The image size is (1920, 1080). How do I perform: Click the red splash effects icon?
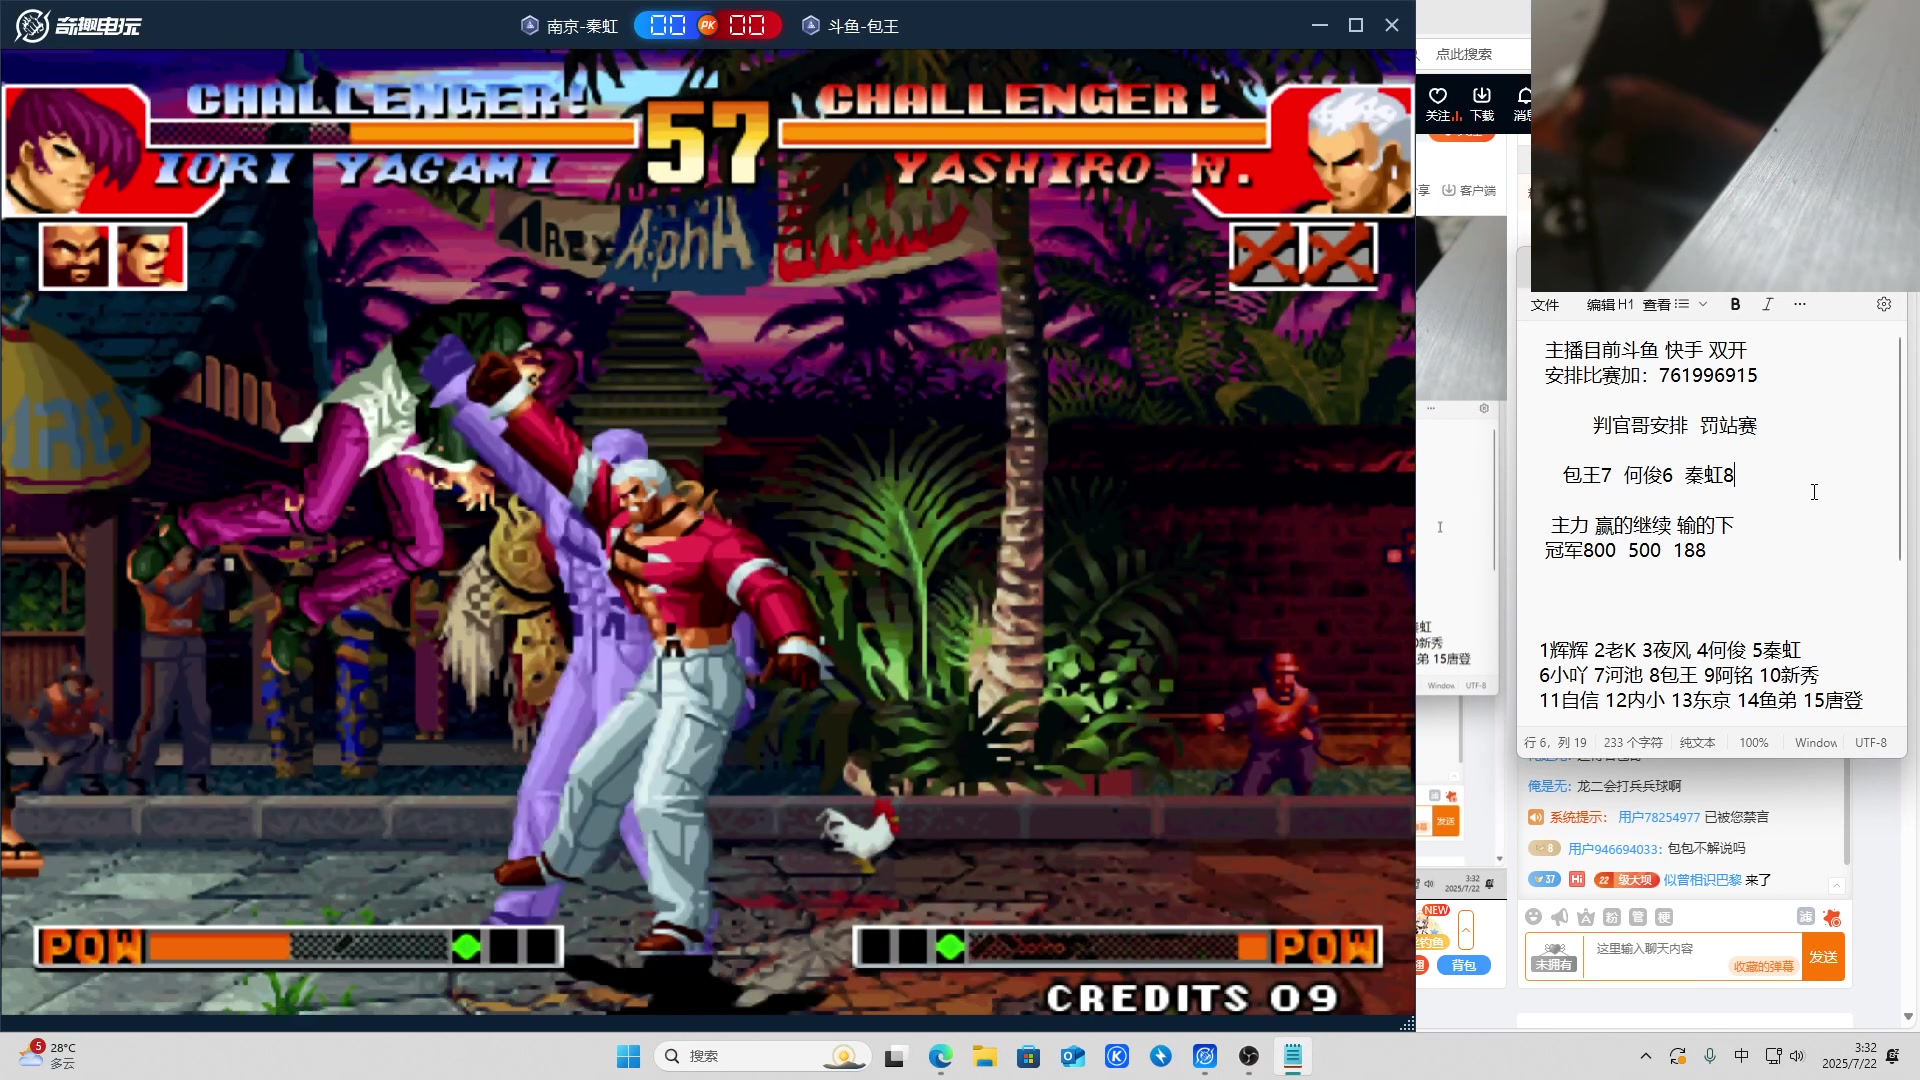(x=1832, y=917)
